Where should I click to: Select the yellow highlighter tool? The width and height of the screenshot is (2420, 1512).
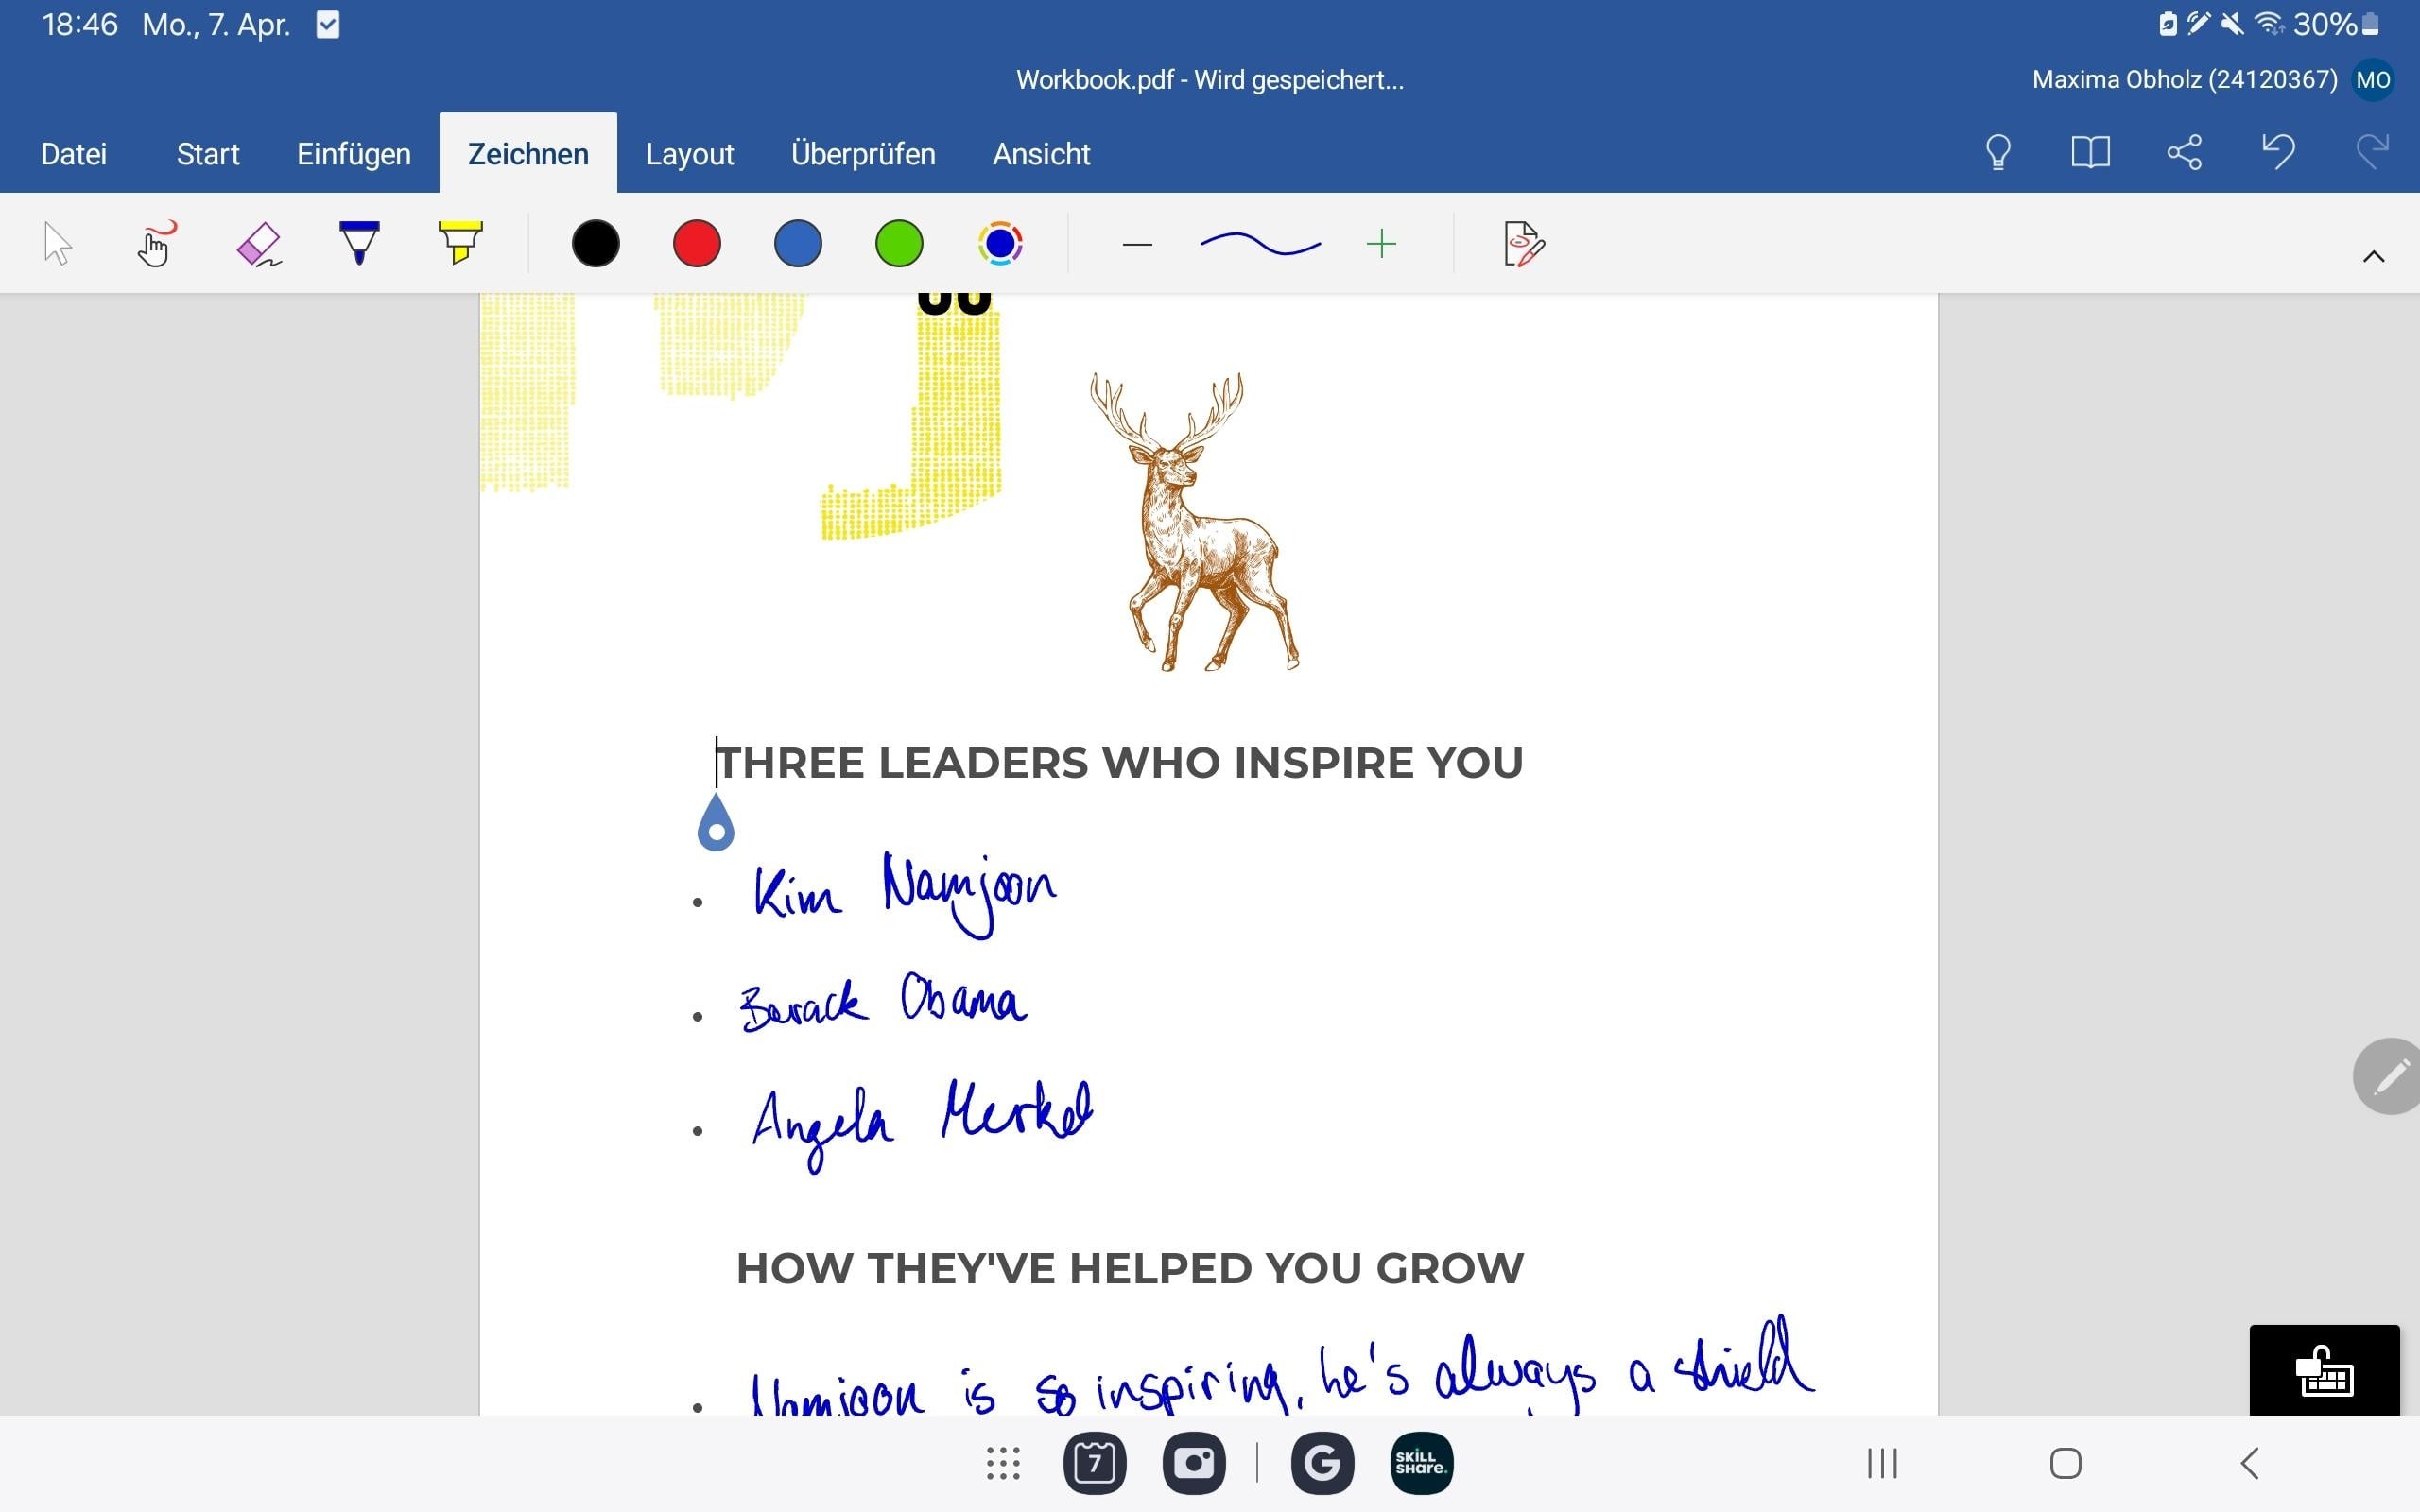click(460, 243)
